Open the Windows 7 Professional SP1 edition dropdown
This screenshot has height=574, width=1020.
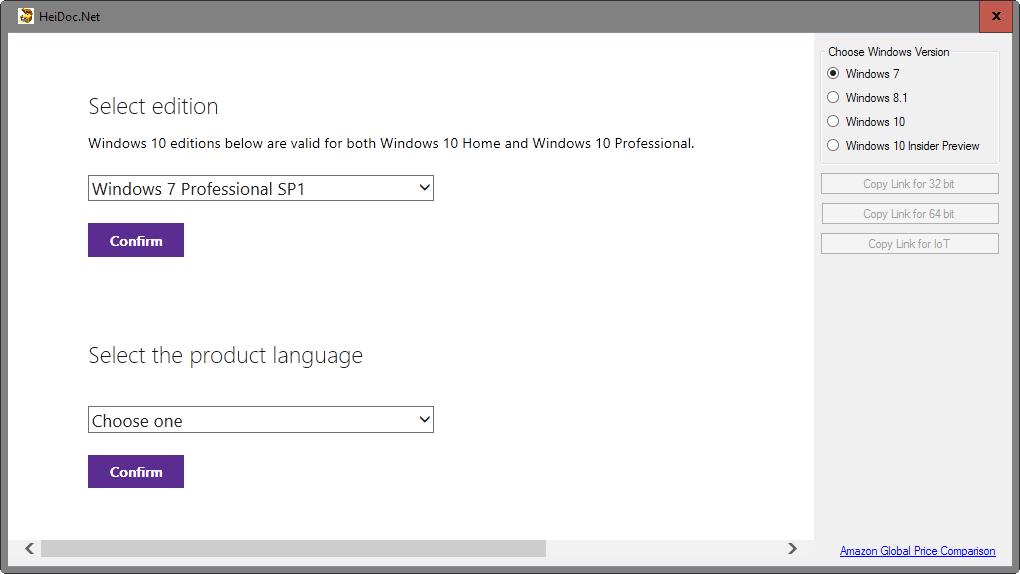(261, 188)
